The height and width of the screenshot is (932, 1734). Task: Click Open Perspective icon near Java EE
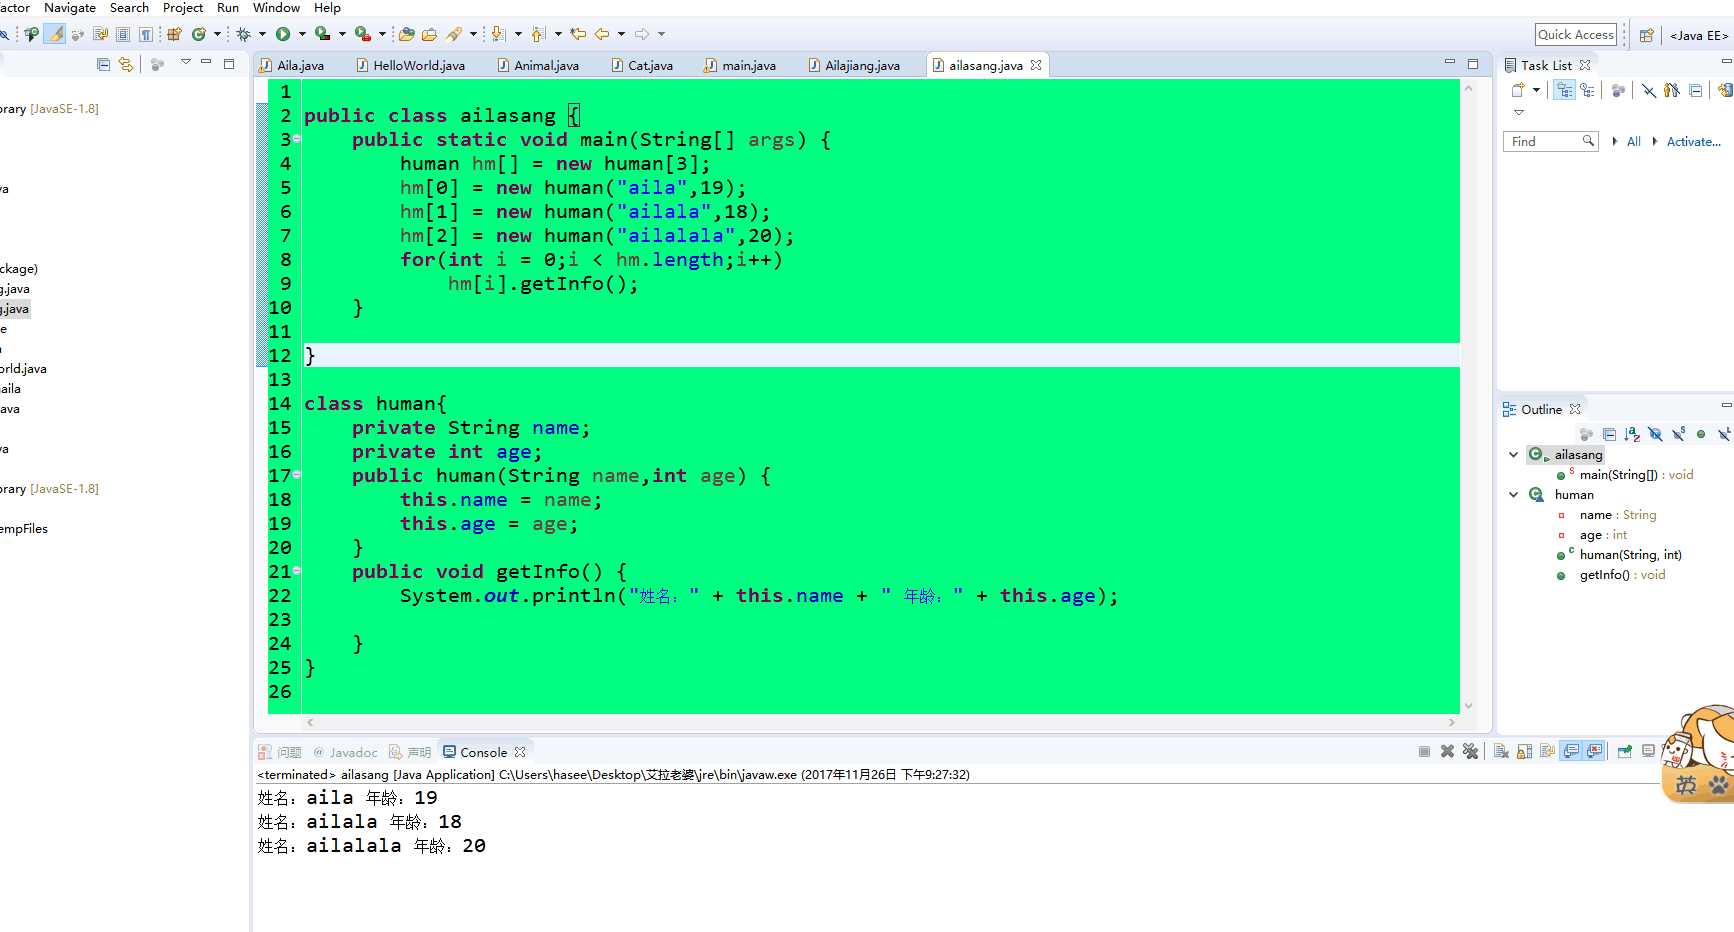1646,35
